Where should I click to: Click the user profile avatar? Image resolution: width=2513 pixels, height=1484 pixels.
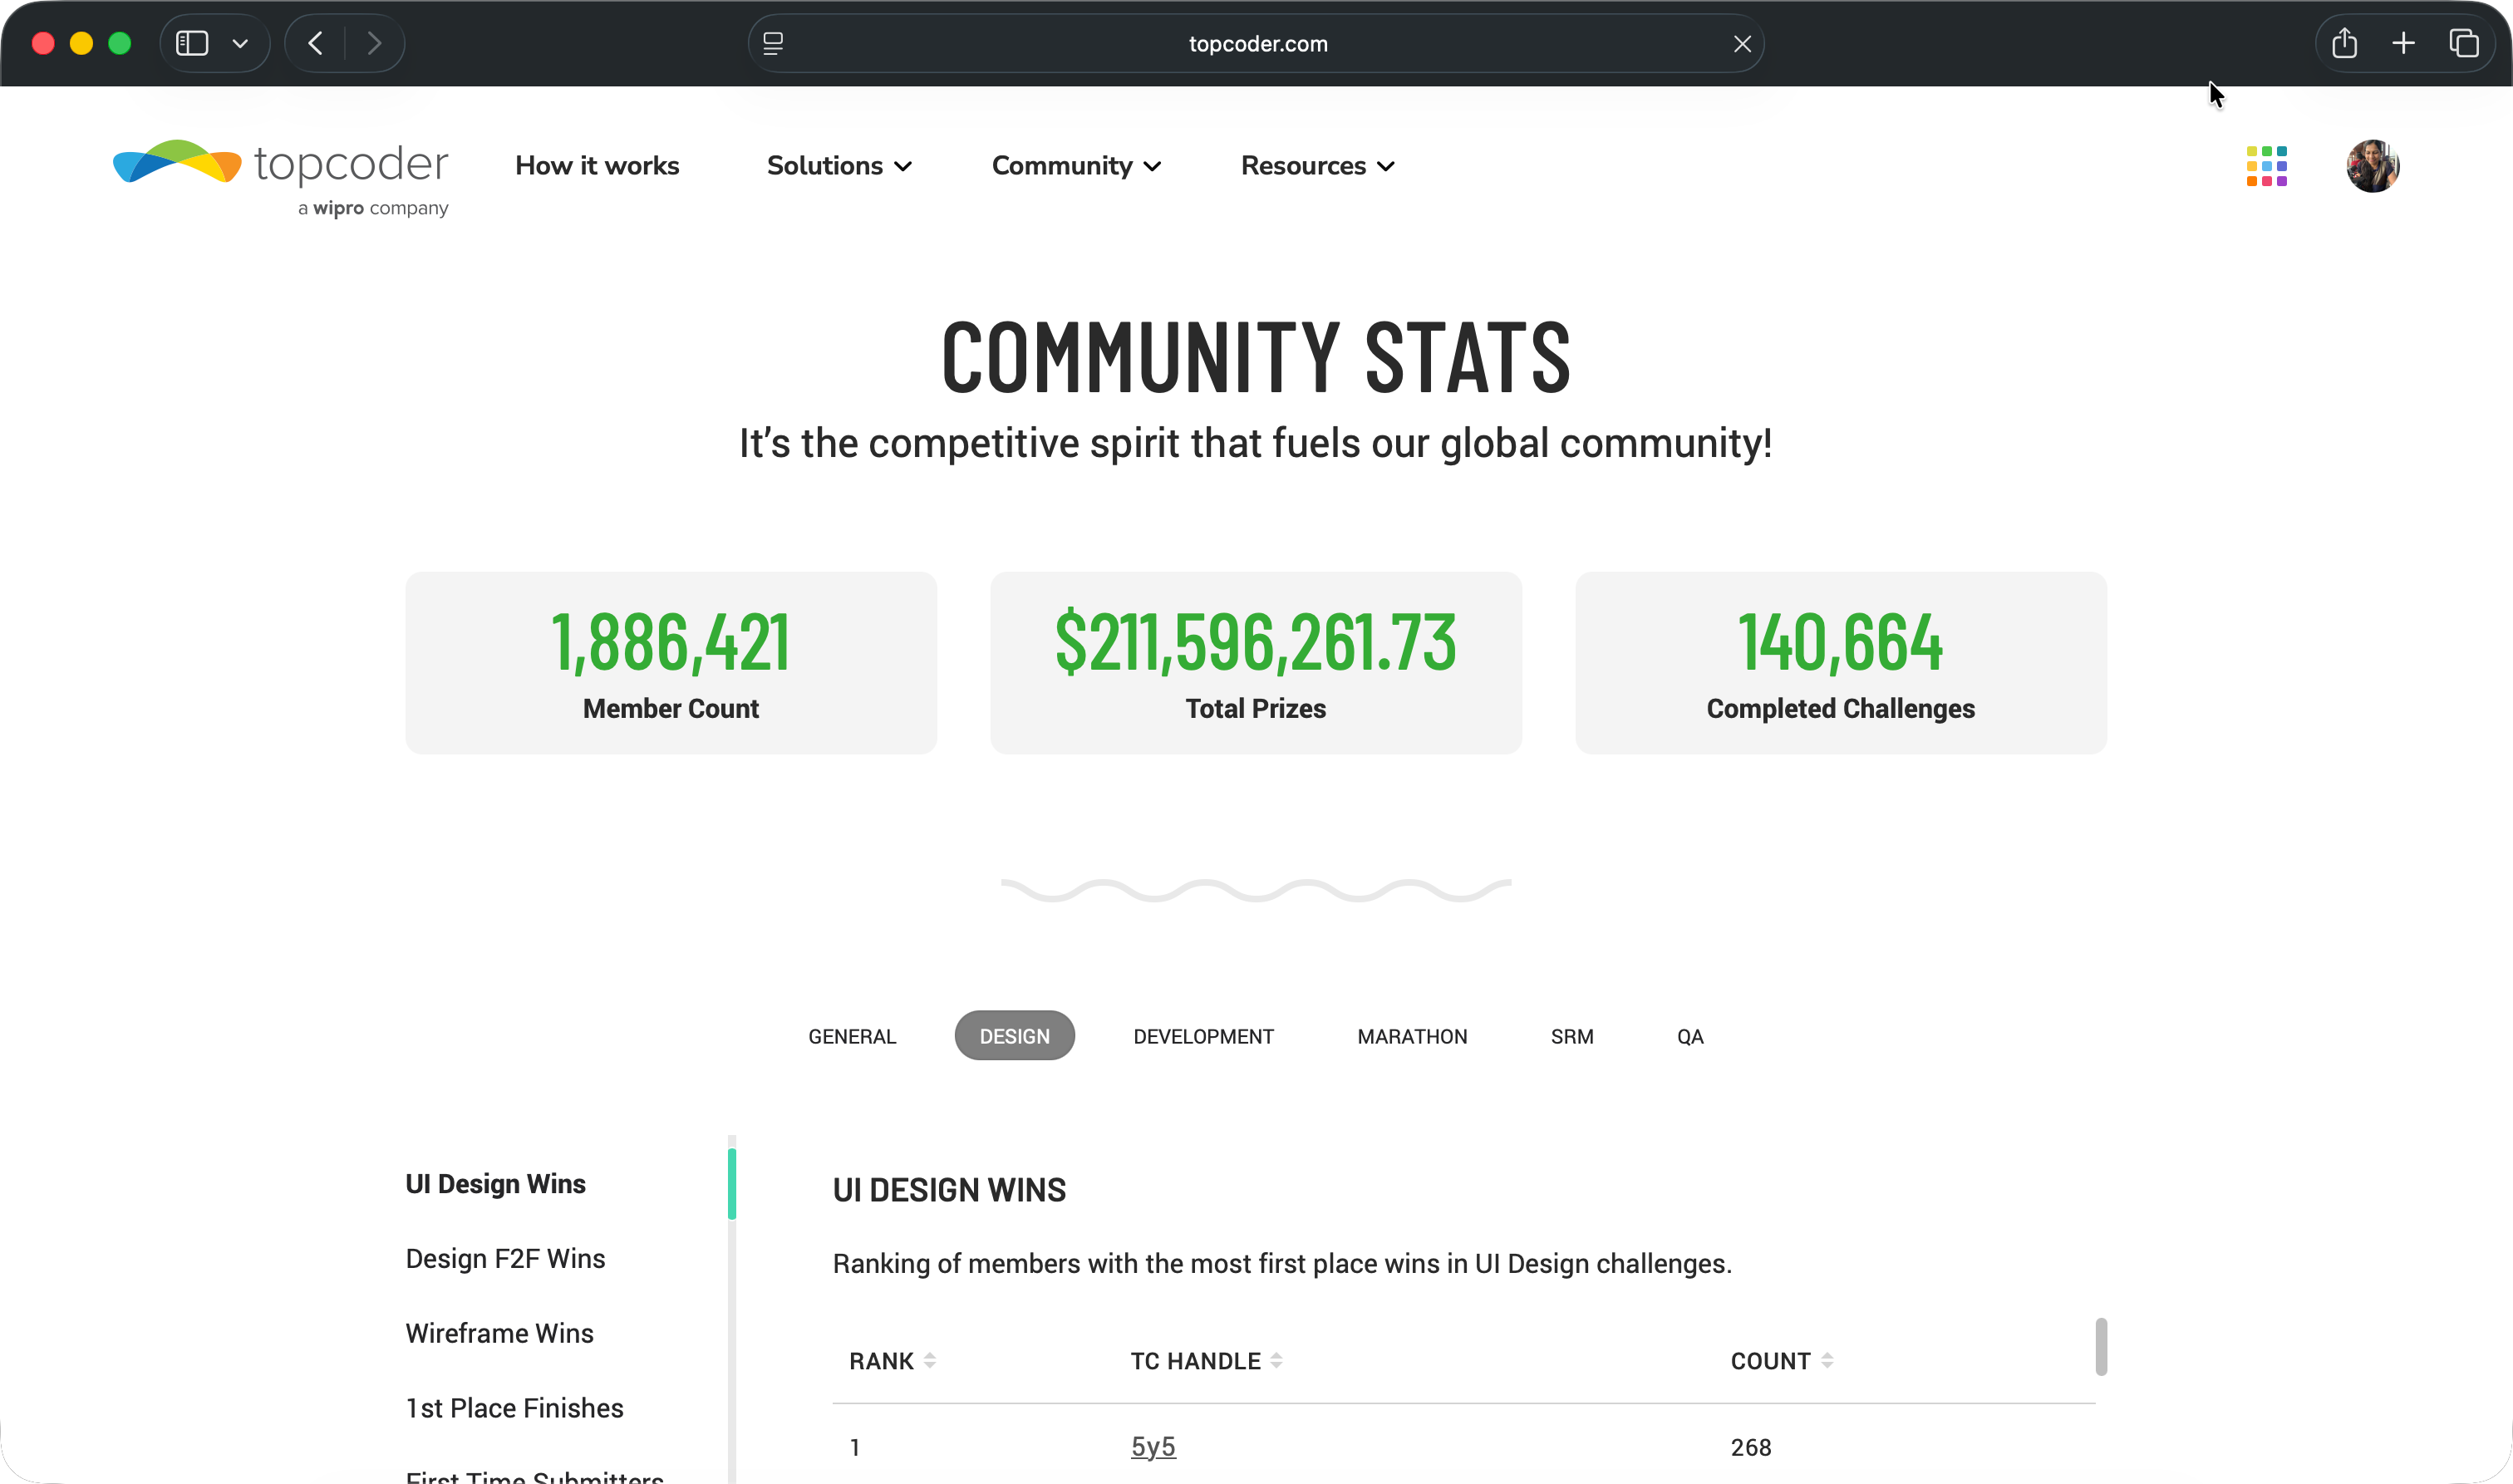[2372, 166]
